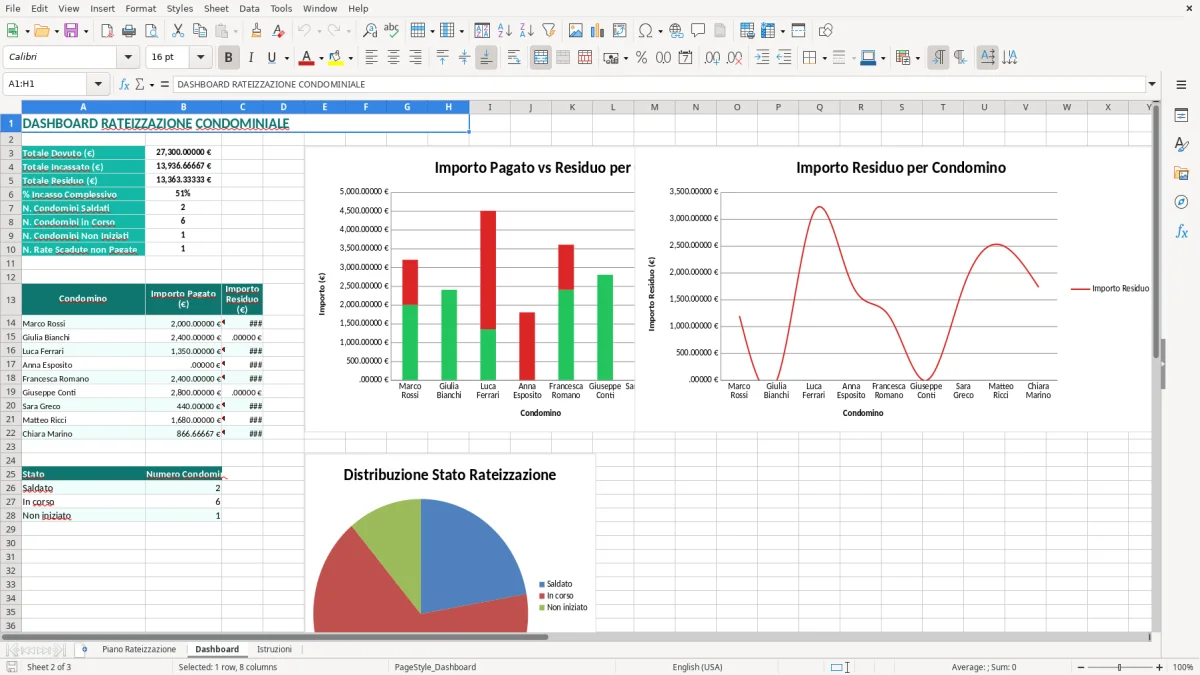
Task: Expand the Font Color dropdown arrow
Action: coord(321,58)
